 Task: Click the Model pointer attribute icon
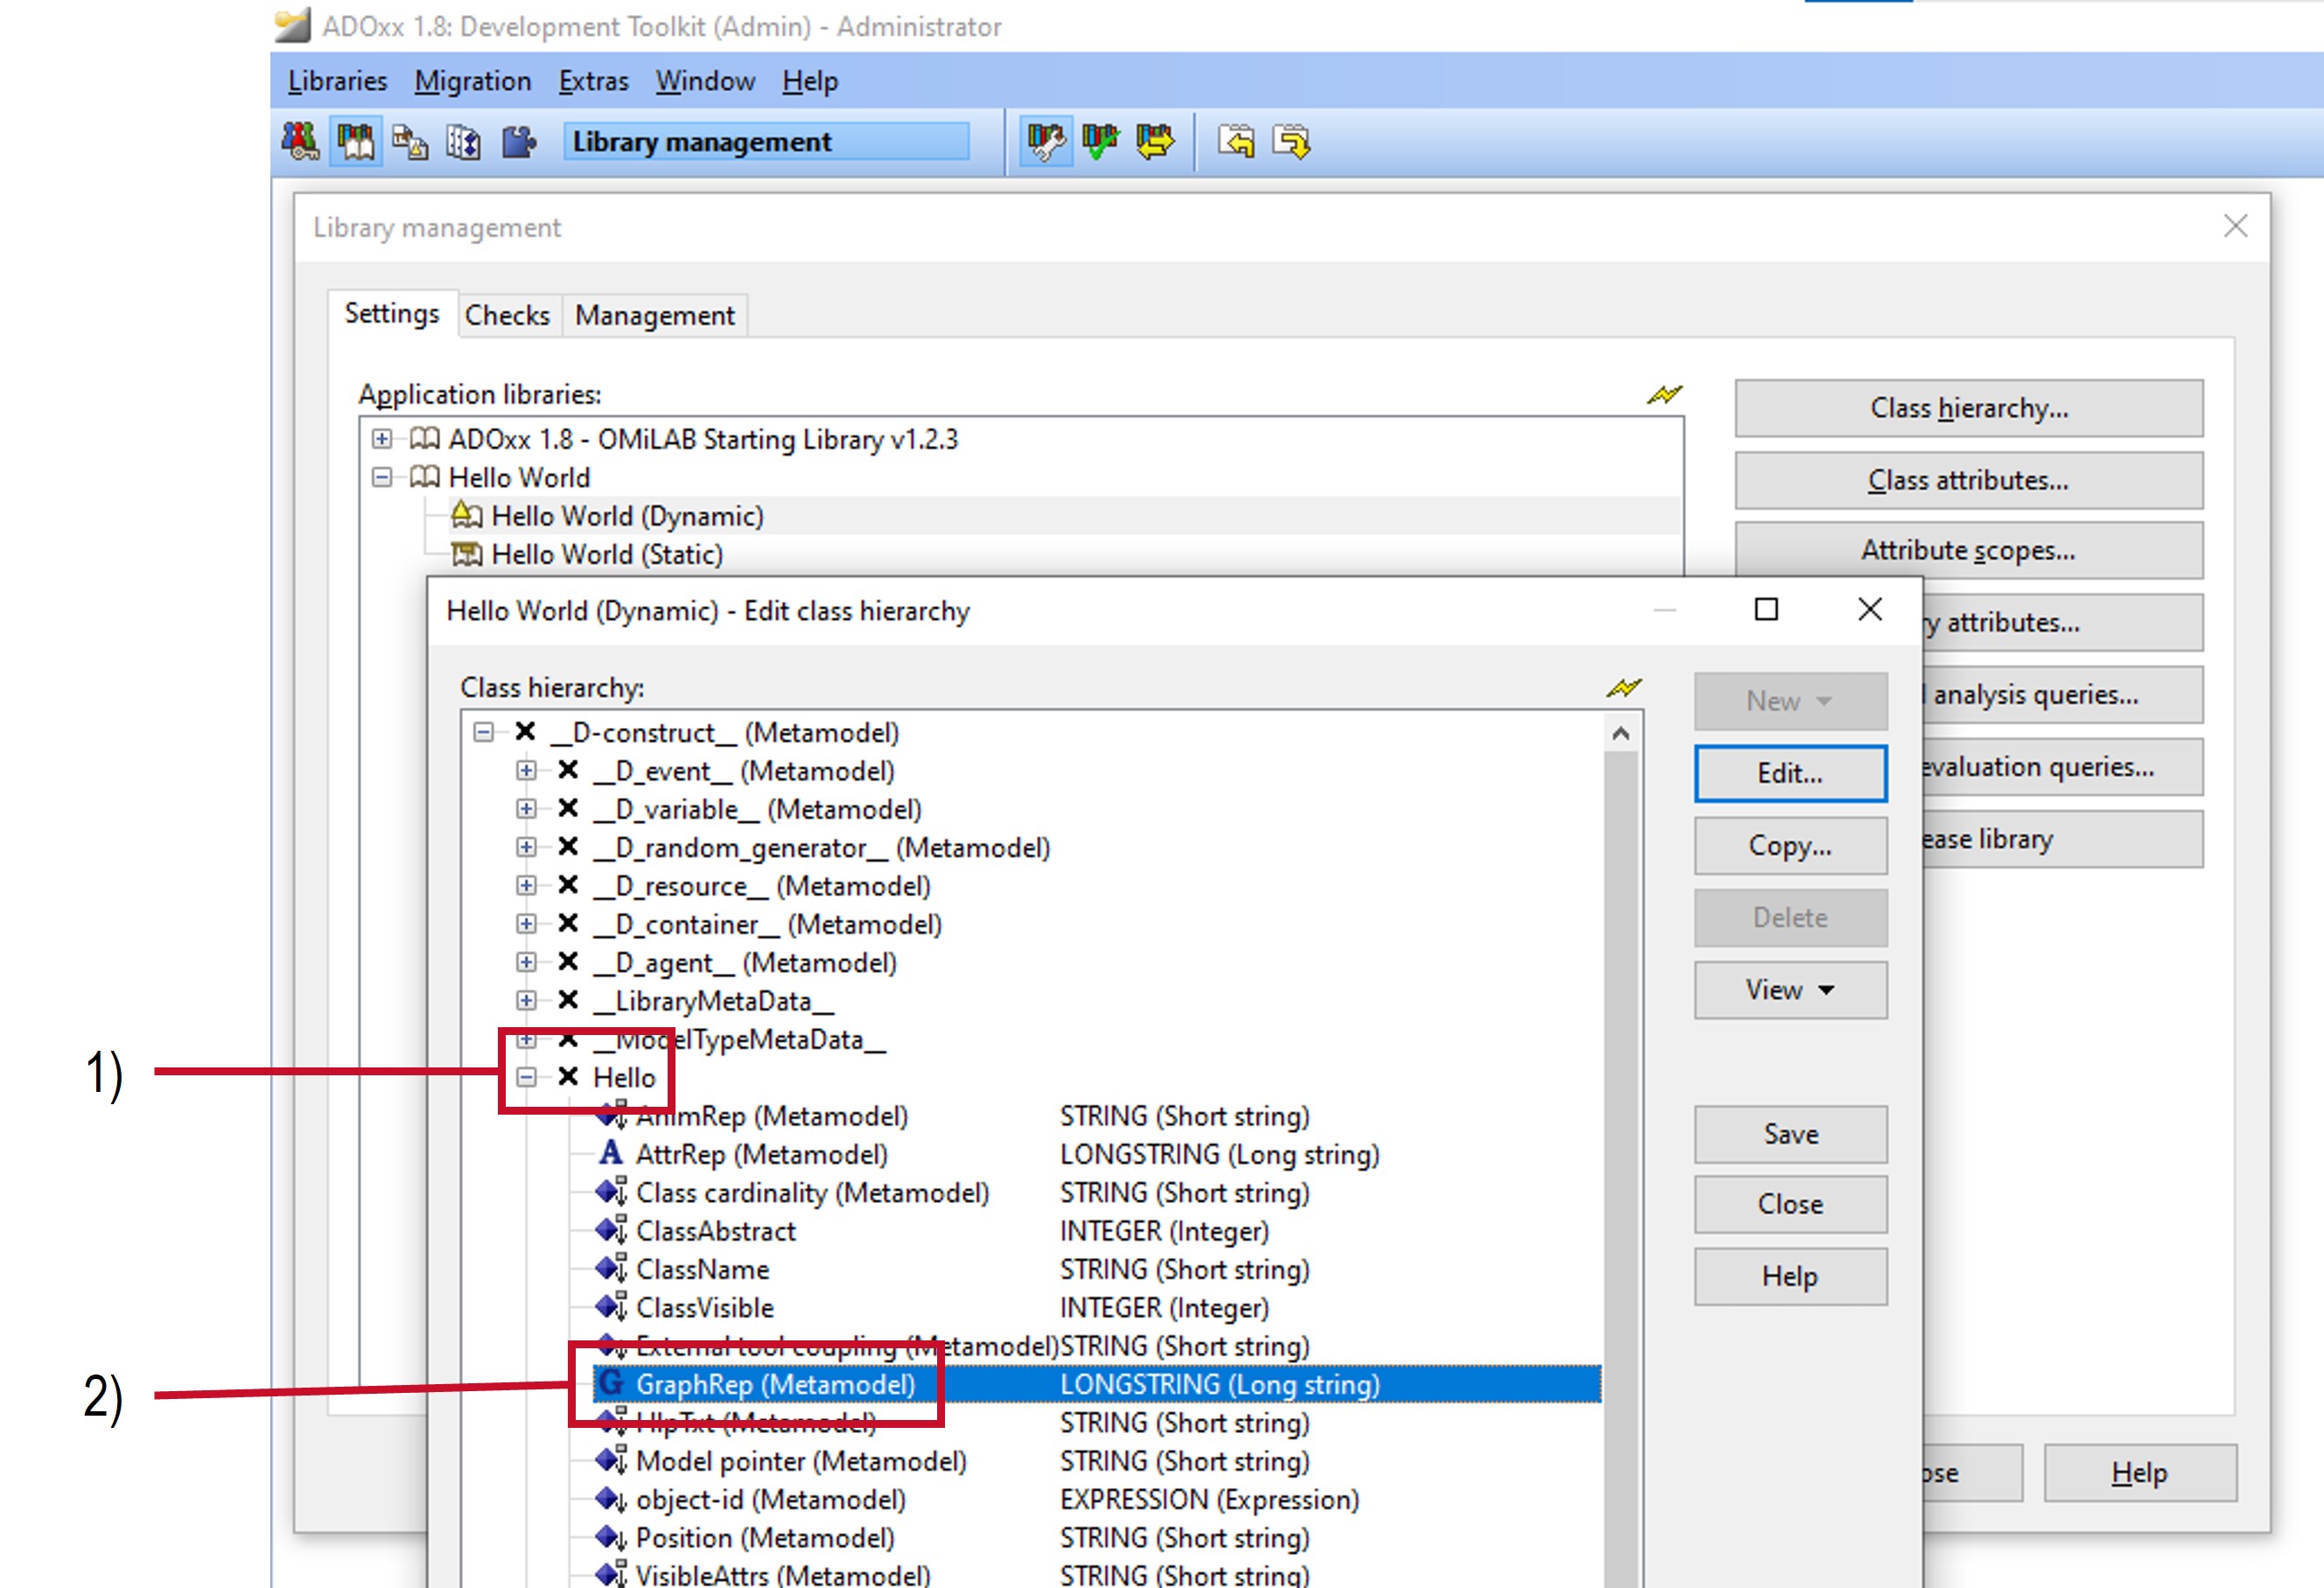click(611, 1460)
